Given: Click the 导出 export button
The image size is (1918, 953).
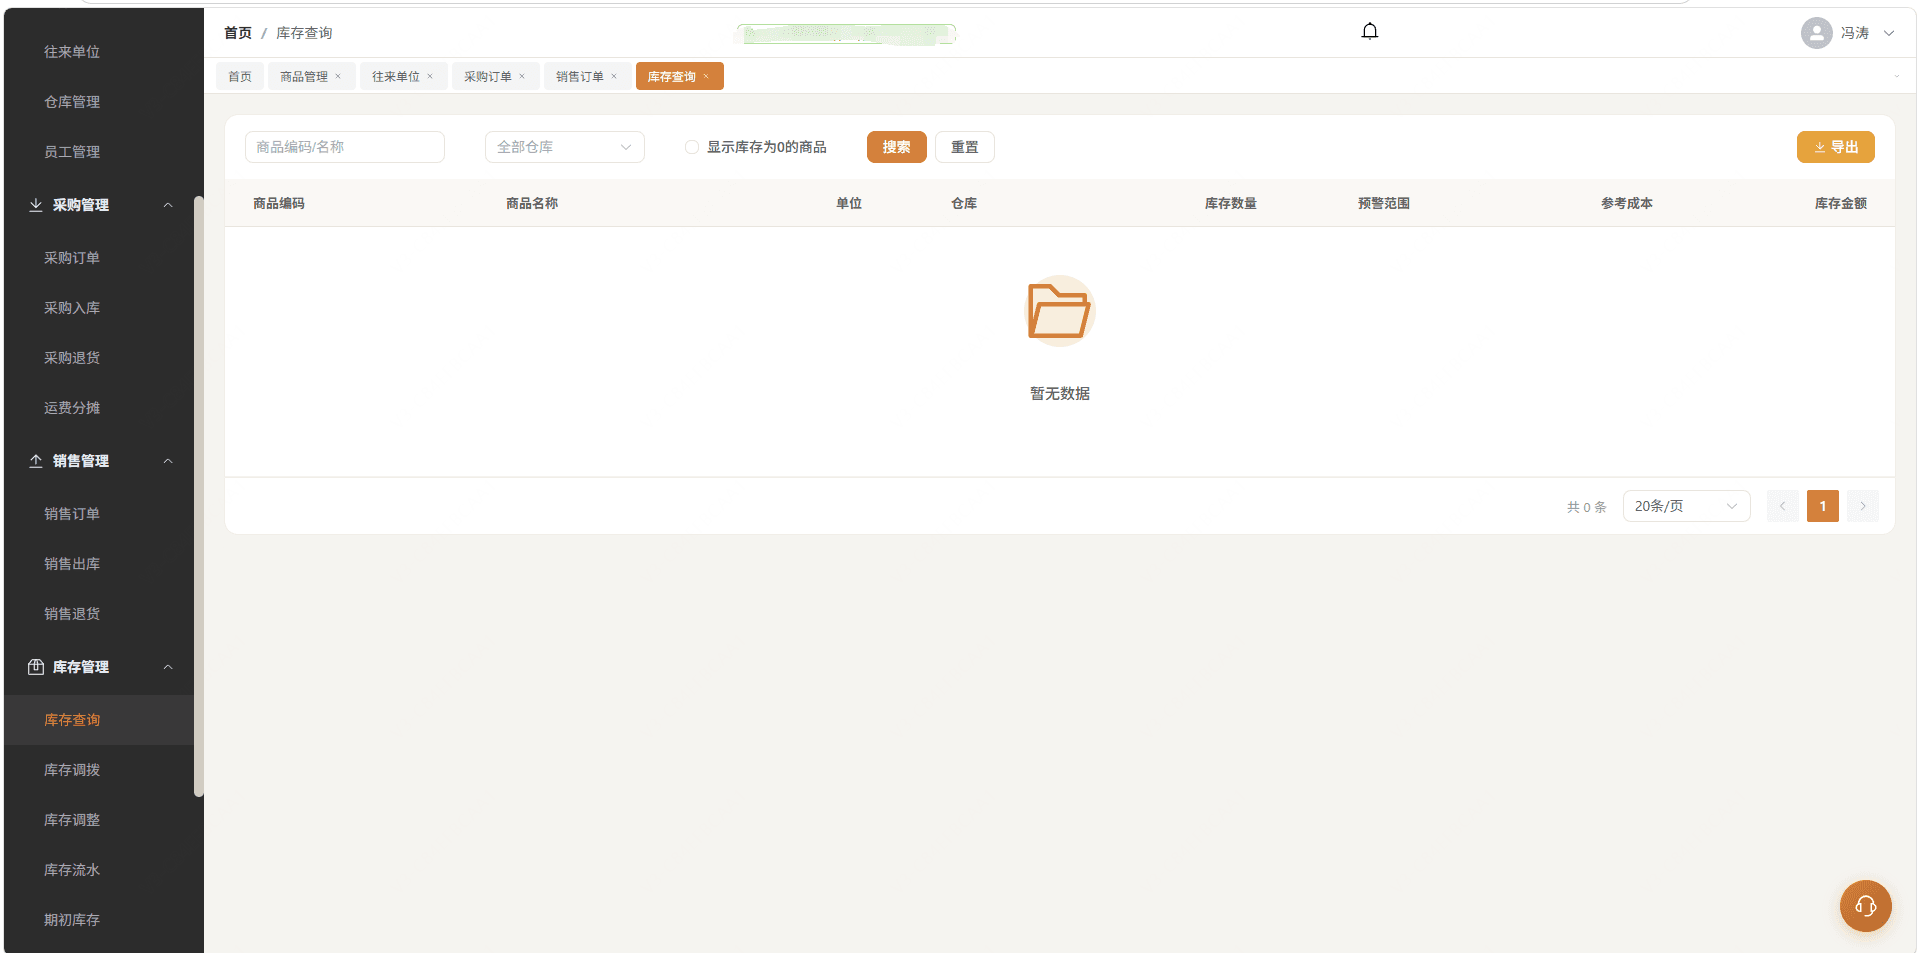Looking at the screenshot, I should (x=1835, y=147).
